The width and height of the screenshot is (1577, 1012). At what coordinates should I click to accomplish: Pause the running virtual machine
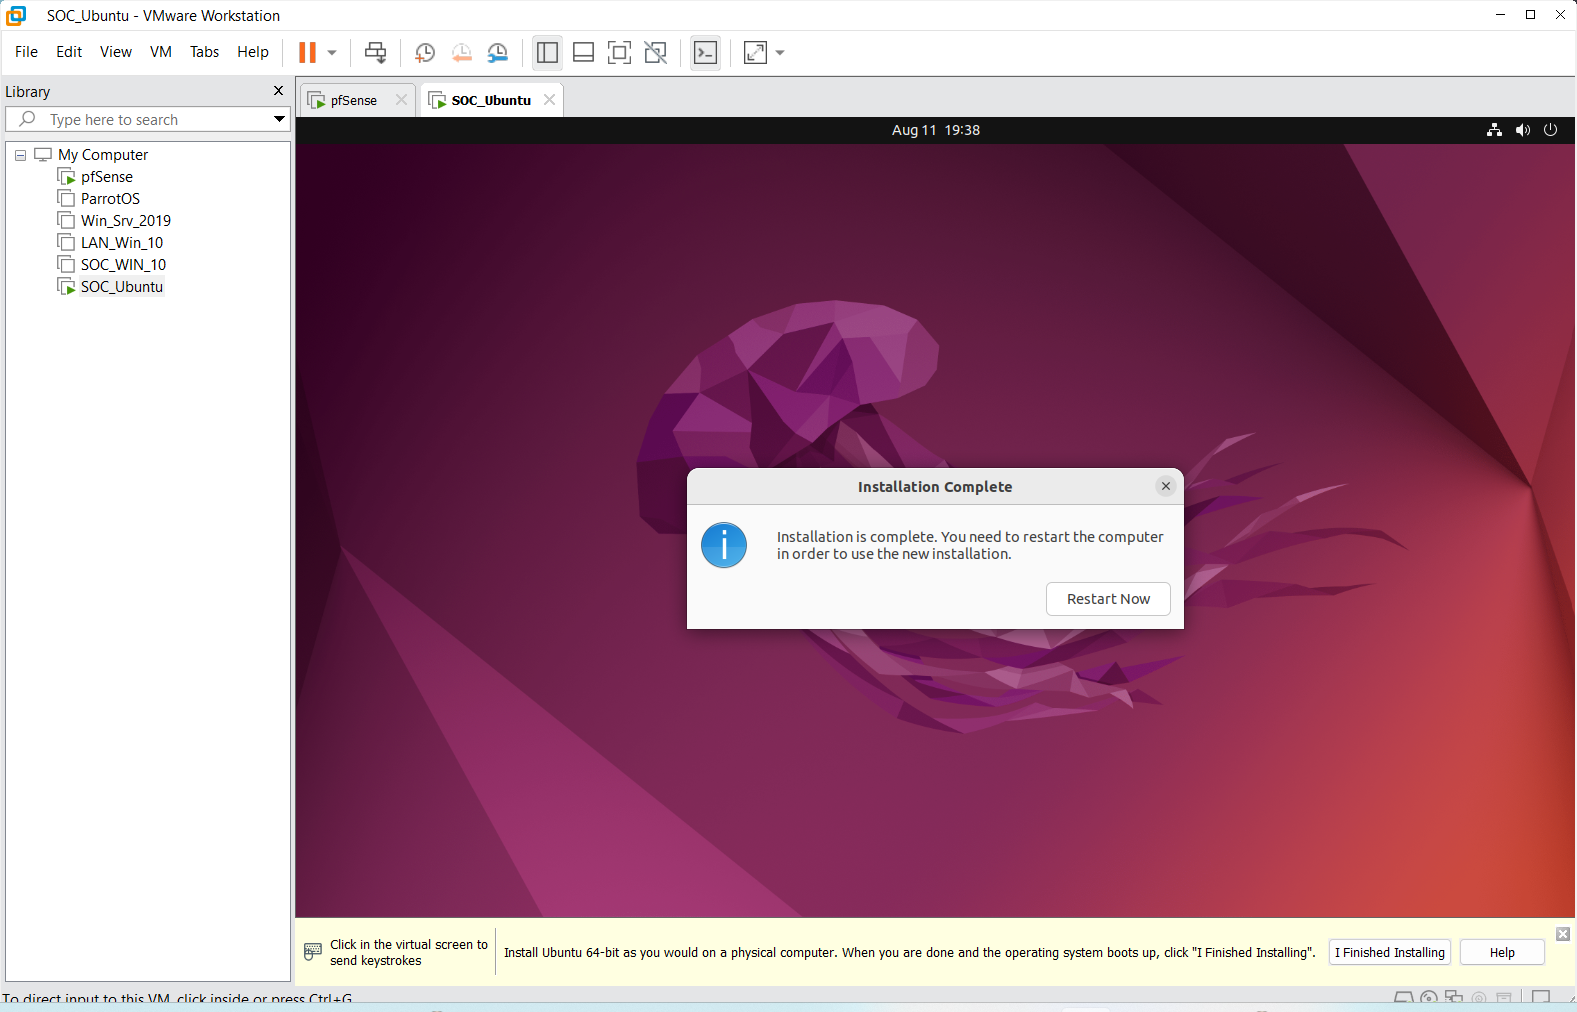[307, 52]
